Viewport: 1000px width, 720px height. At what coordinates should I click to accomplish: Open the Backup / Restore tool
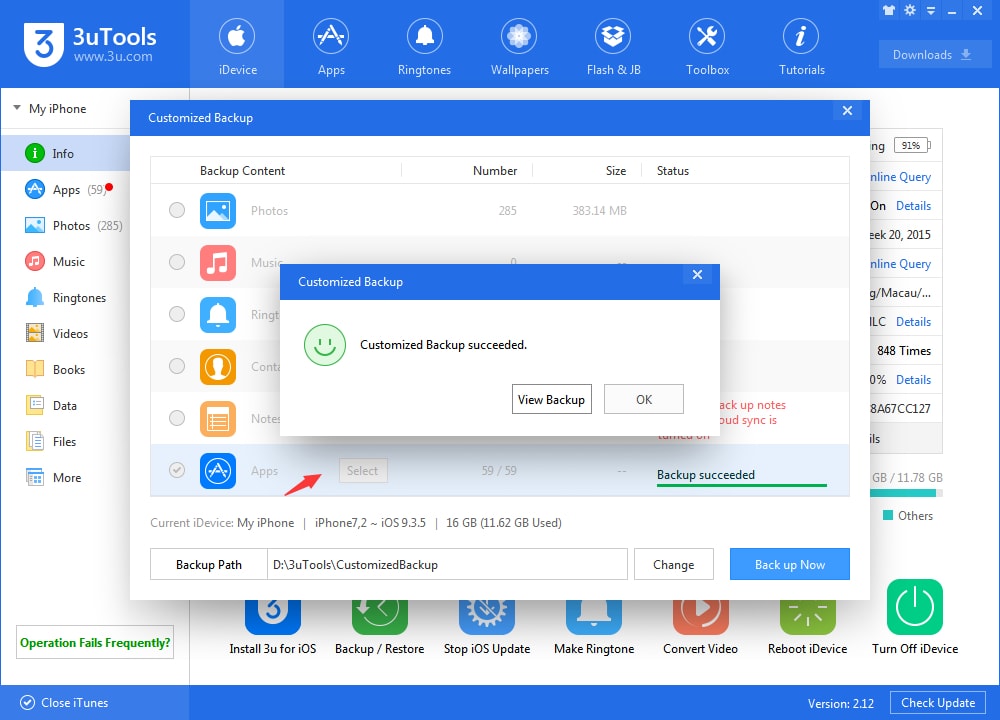[x=379, y=628]
